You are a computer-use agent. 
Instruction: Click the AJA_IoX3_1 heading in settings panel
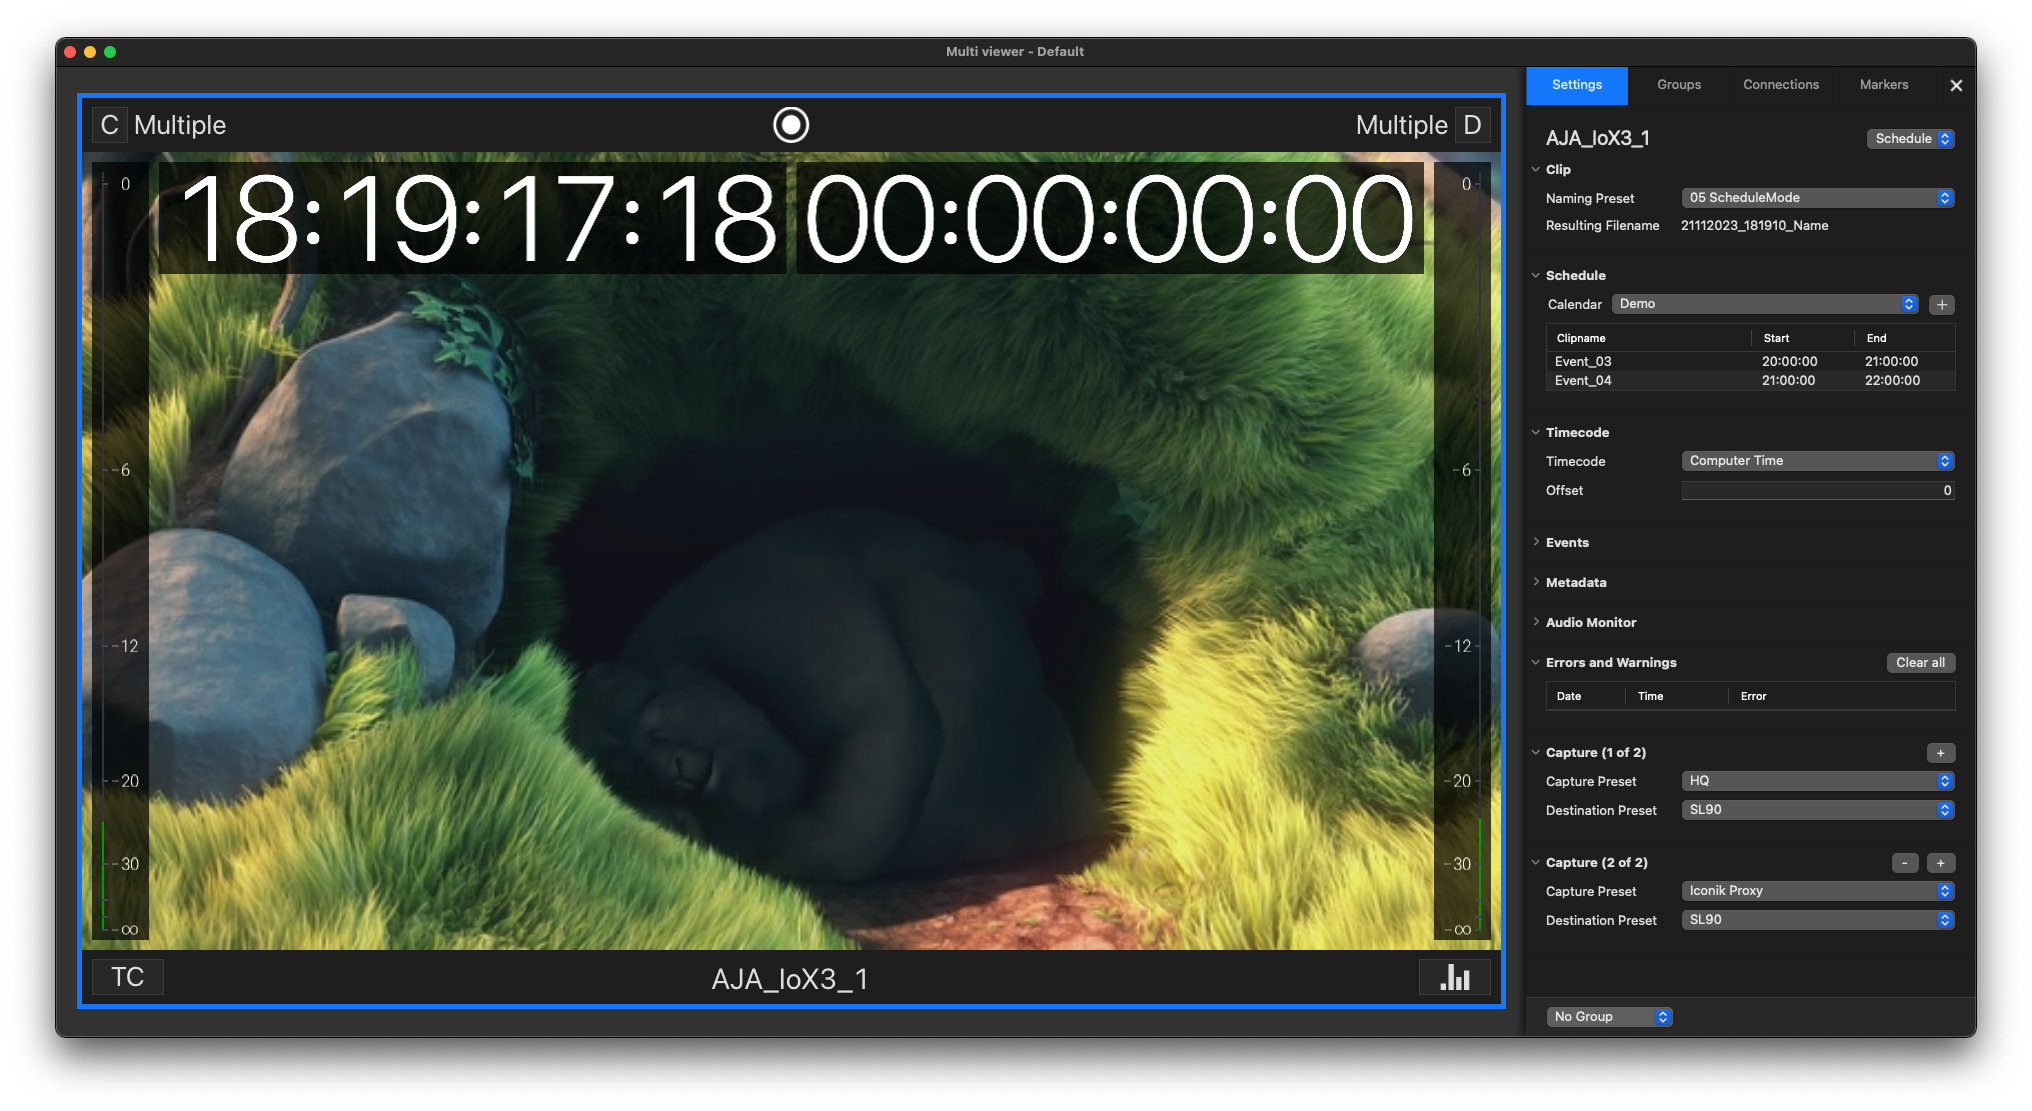click(x=1597, y=139)
